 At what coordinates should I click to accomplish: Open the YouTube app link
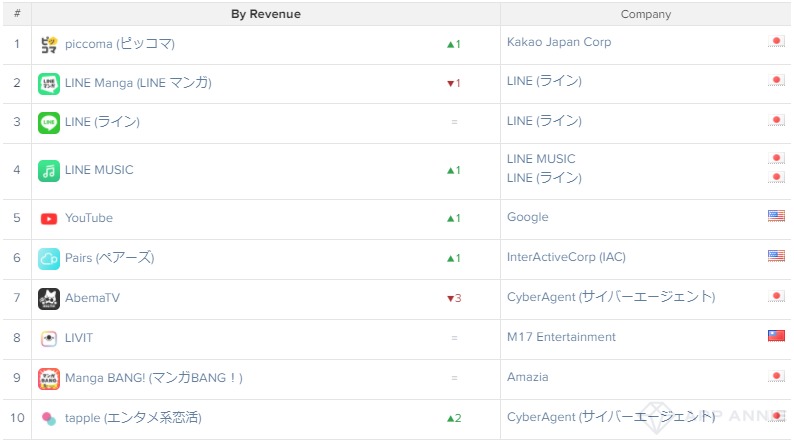(89, 218)
